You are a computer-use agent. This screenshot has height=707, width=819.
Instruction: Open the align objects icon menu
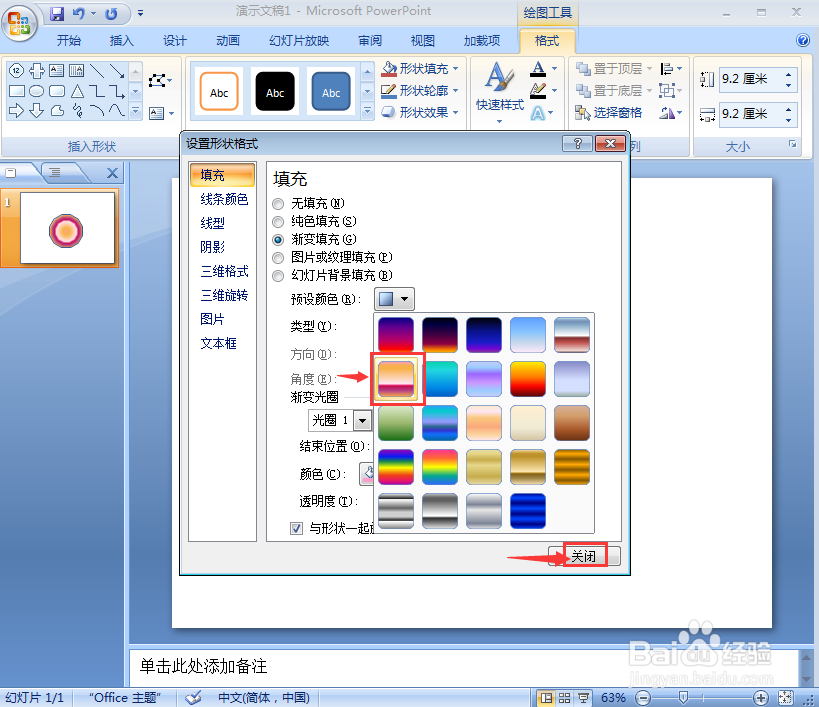671,68
